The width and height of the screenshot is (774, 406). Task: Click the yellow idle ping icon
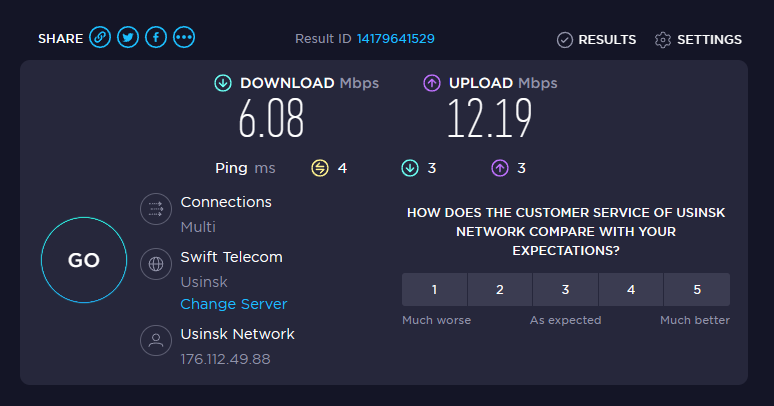click(x=320, y=168)
